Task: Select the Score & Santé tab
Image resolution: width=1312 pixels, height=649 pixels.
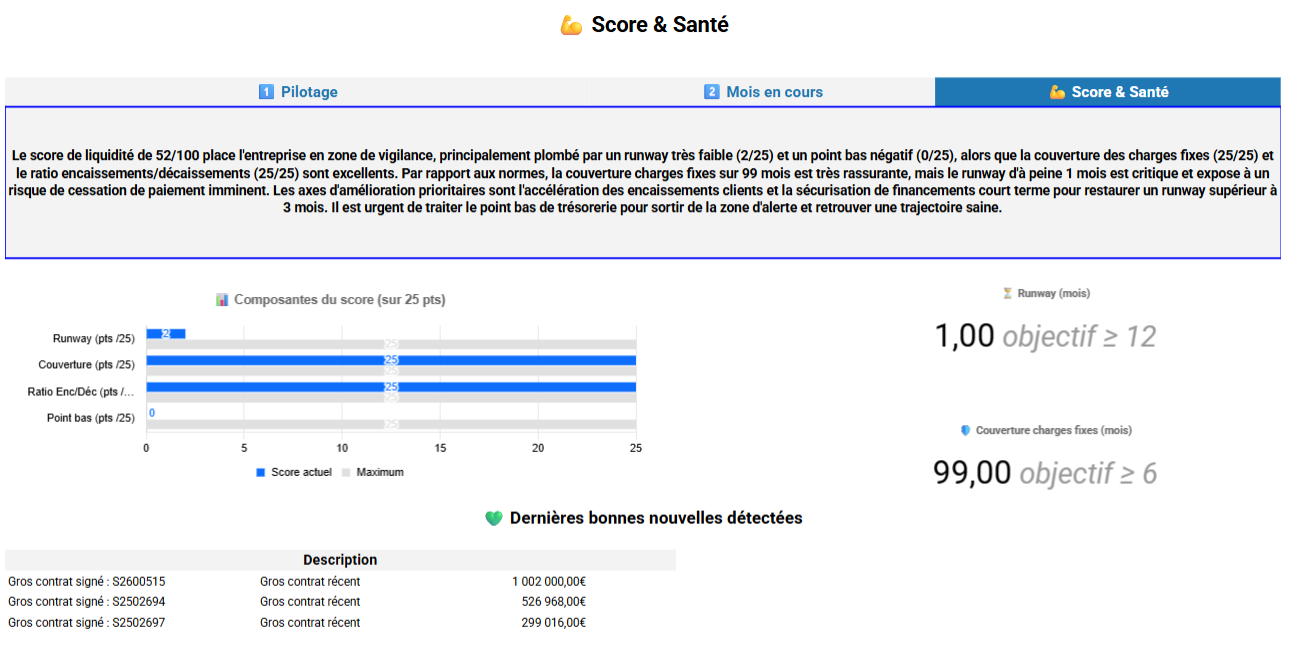Action: pos(1108,92)
